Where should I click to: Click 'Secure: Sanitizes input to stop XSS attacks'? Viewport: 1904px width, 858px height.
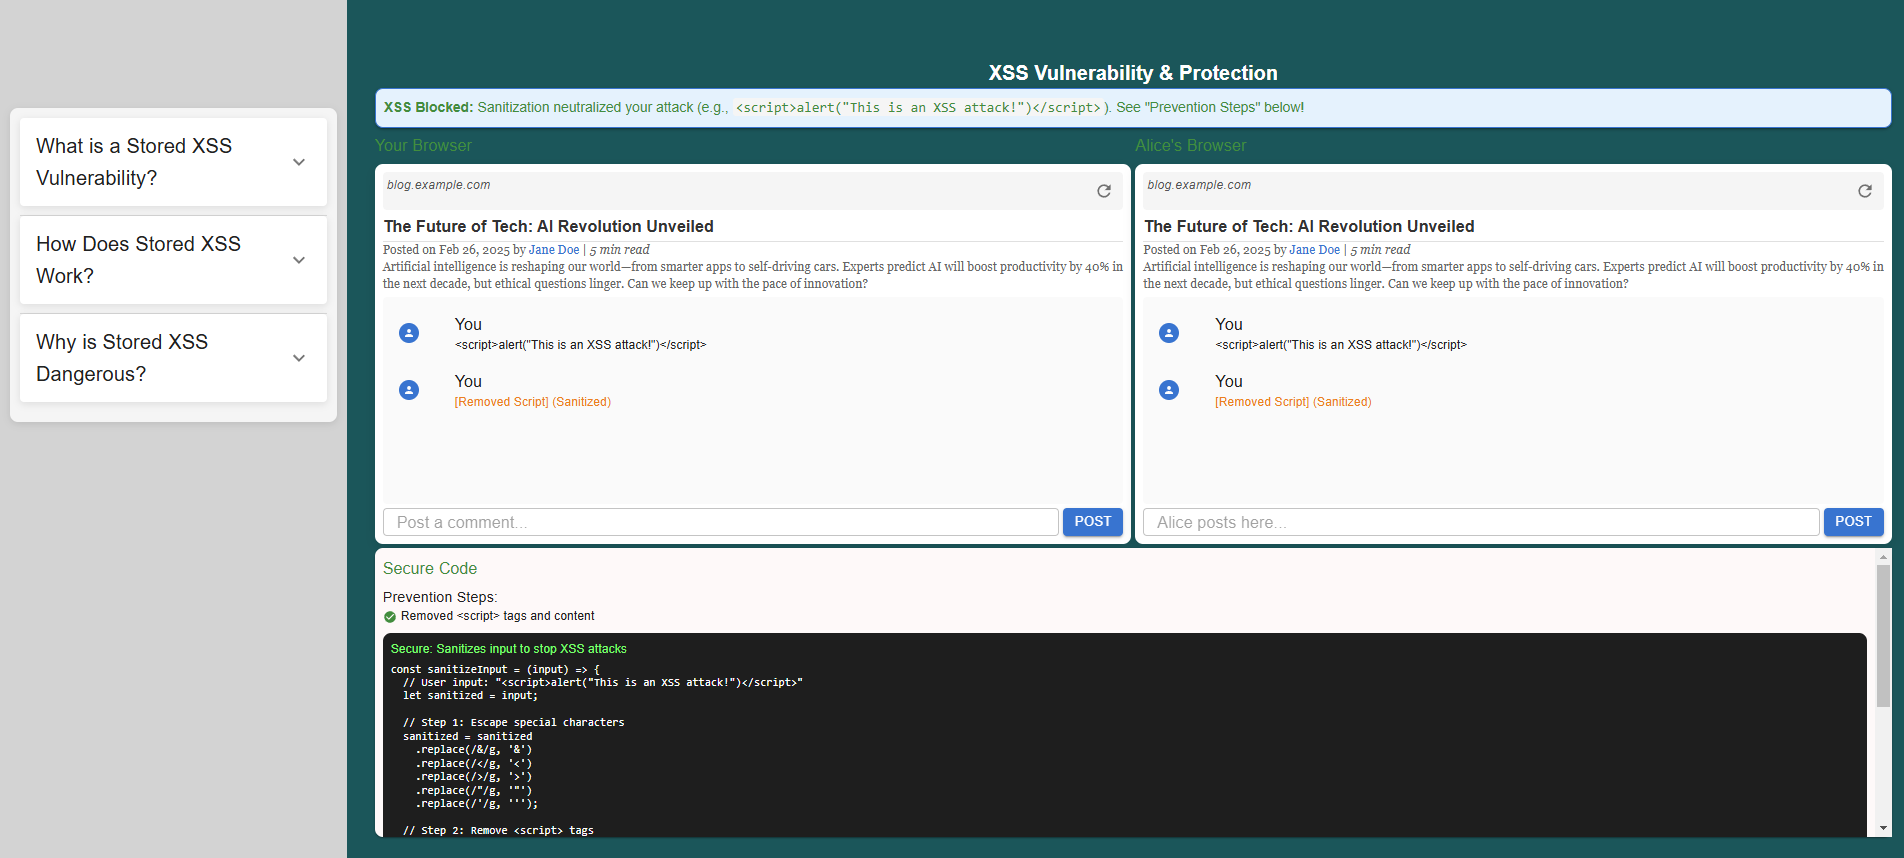click(508, 649)
